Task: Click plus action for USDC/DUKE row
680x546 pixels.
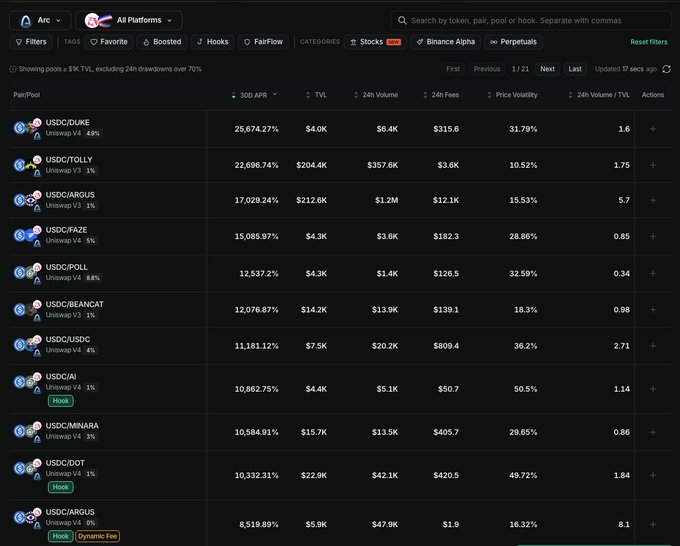Action: point(653,129)
